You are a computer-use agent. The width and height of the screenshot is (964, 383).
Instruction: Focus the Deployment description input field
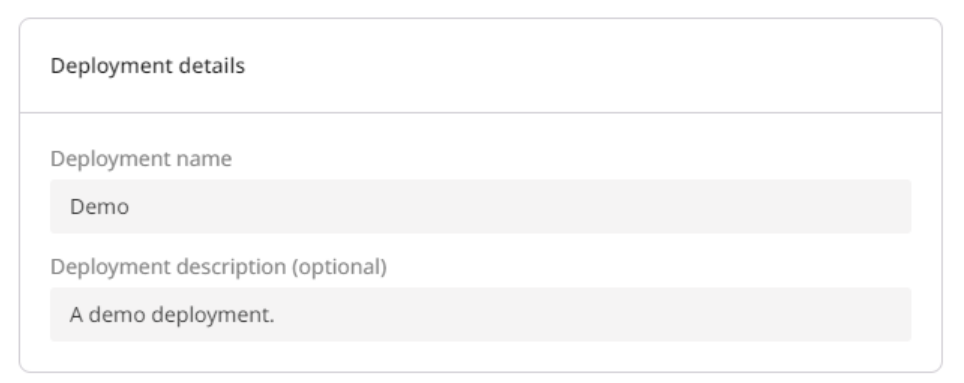(480, 315)
